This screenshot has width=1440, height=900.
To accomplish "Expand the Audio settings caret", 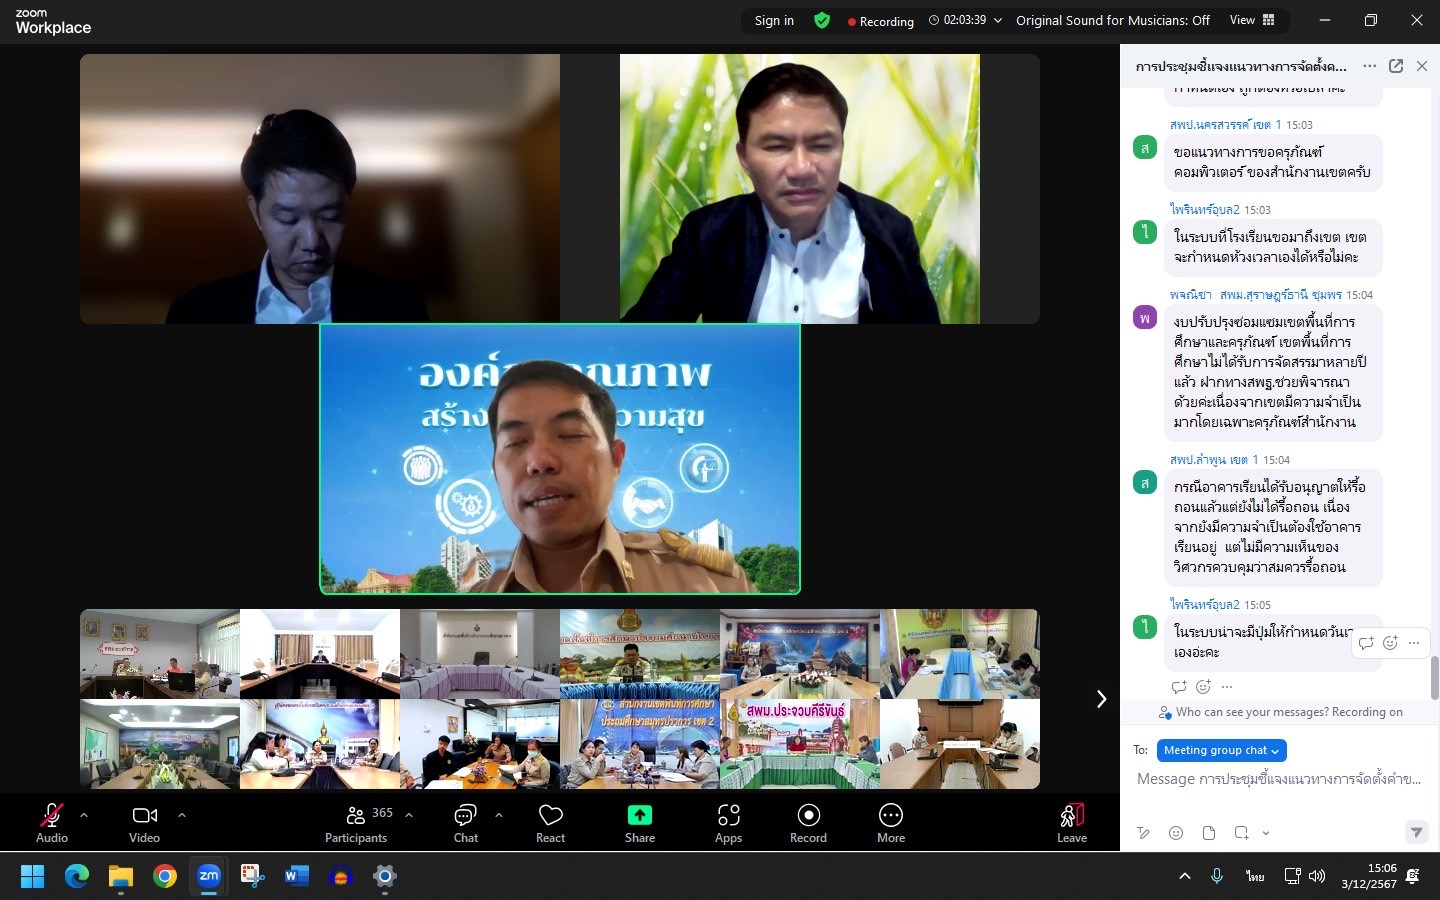I will [84, 815].
